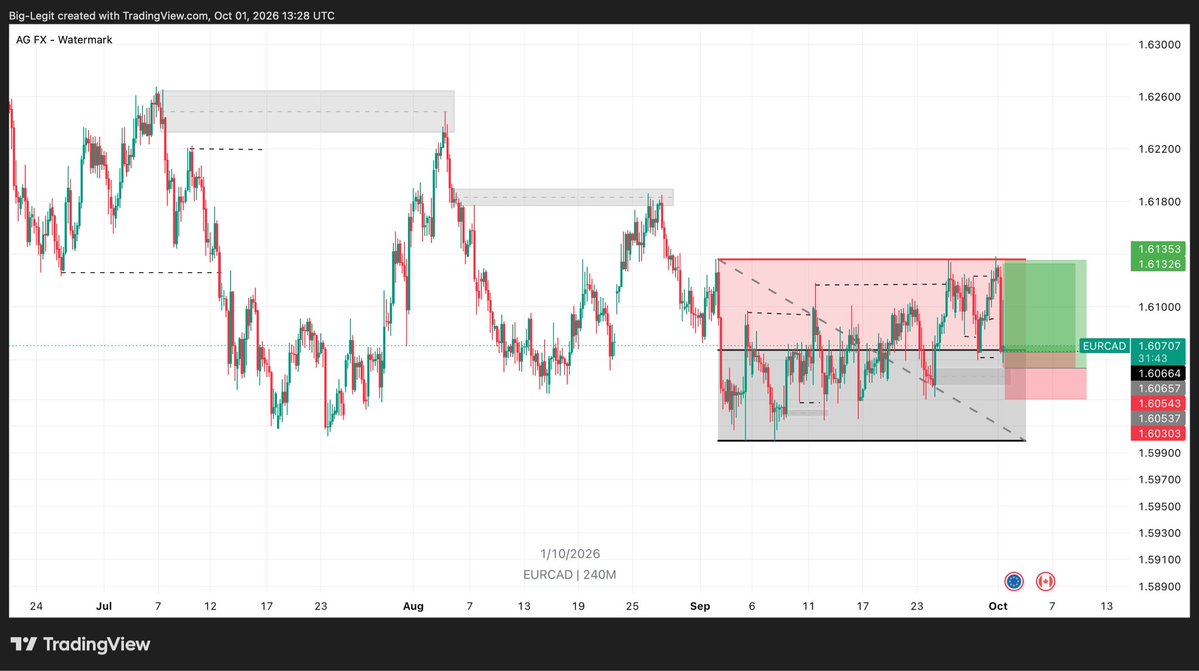Click the gray 1.60657 price tag
Viewport: 1199px width, 671px height.
pos(1158,388)
